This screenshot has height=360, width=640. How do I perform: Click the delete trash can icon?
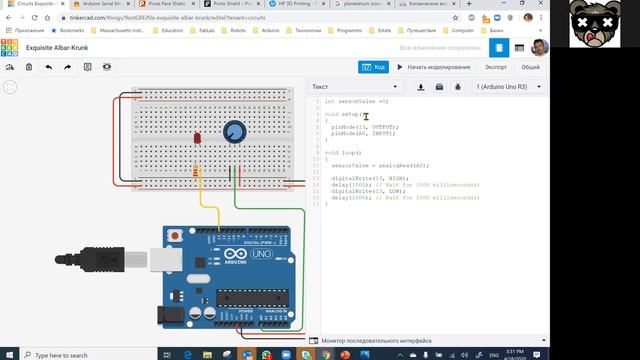pos(29,67)
